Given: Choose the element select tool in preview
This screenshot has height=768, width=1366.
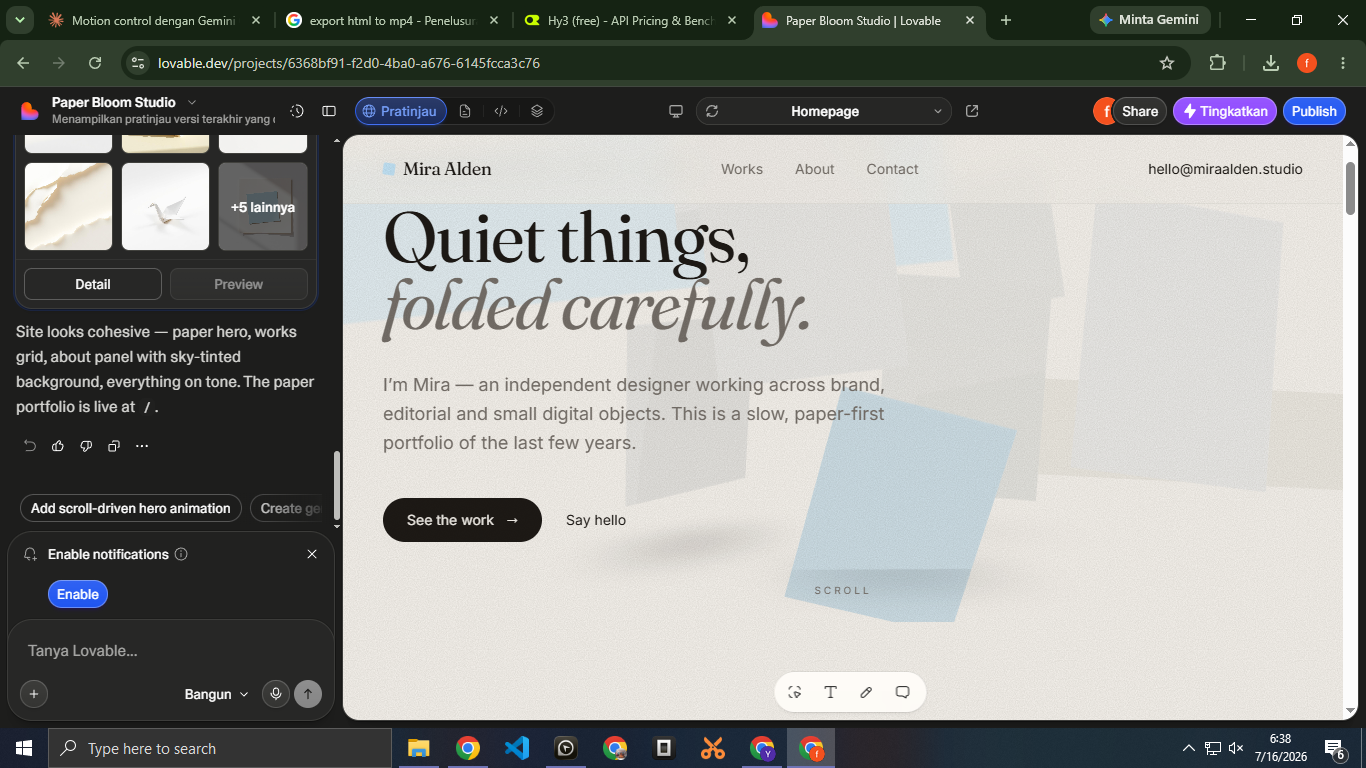Looking at the screenshot, I should pos(795,692).
